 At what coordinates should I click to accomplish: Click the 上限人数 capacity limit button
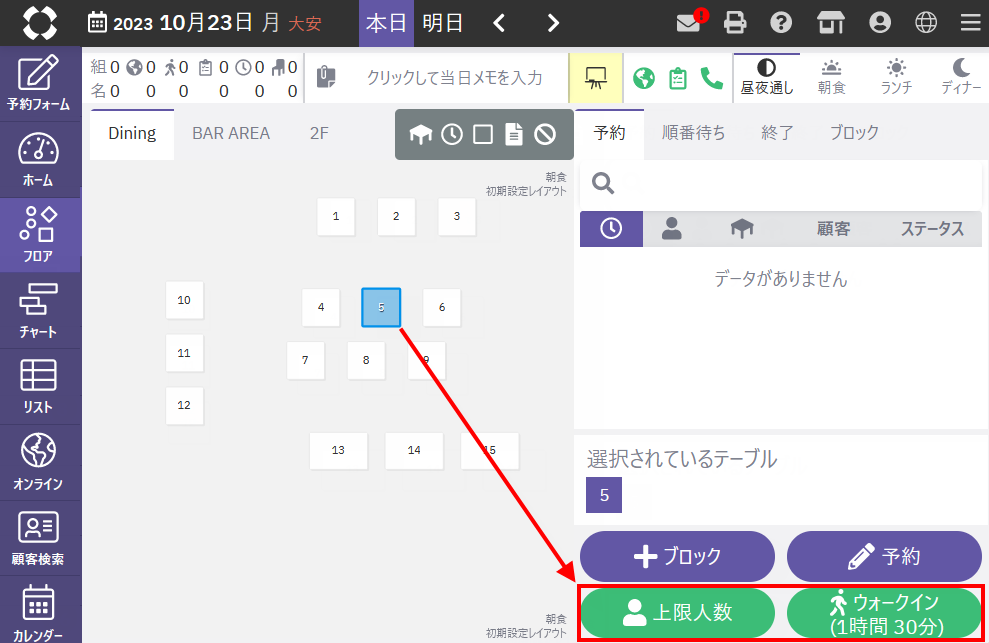[677, 613]
